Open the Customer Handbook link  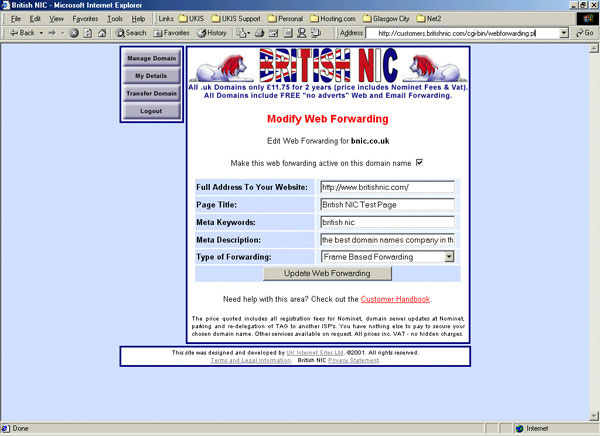click(395, 299)
